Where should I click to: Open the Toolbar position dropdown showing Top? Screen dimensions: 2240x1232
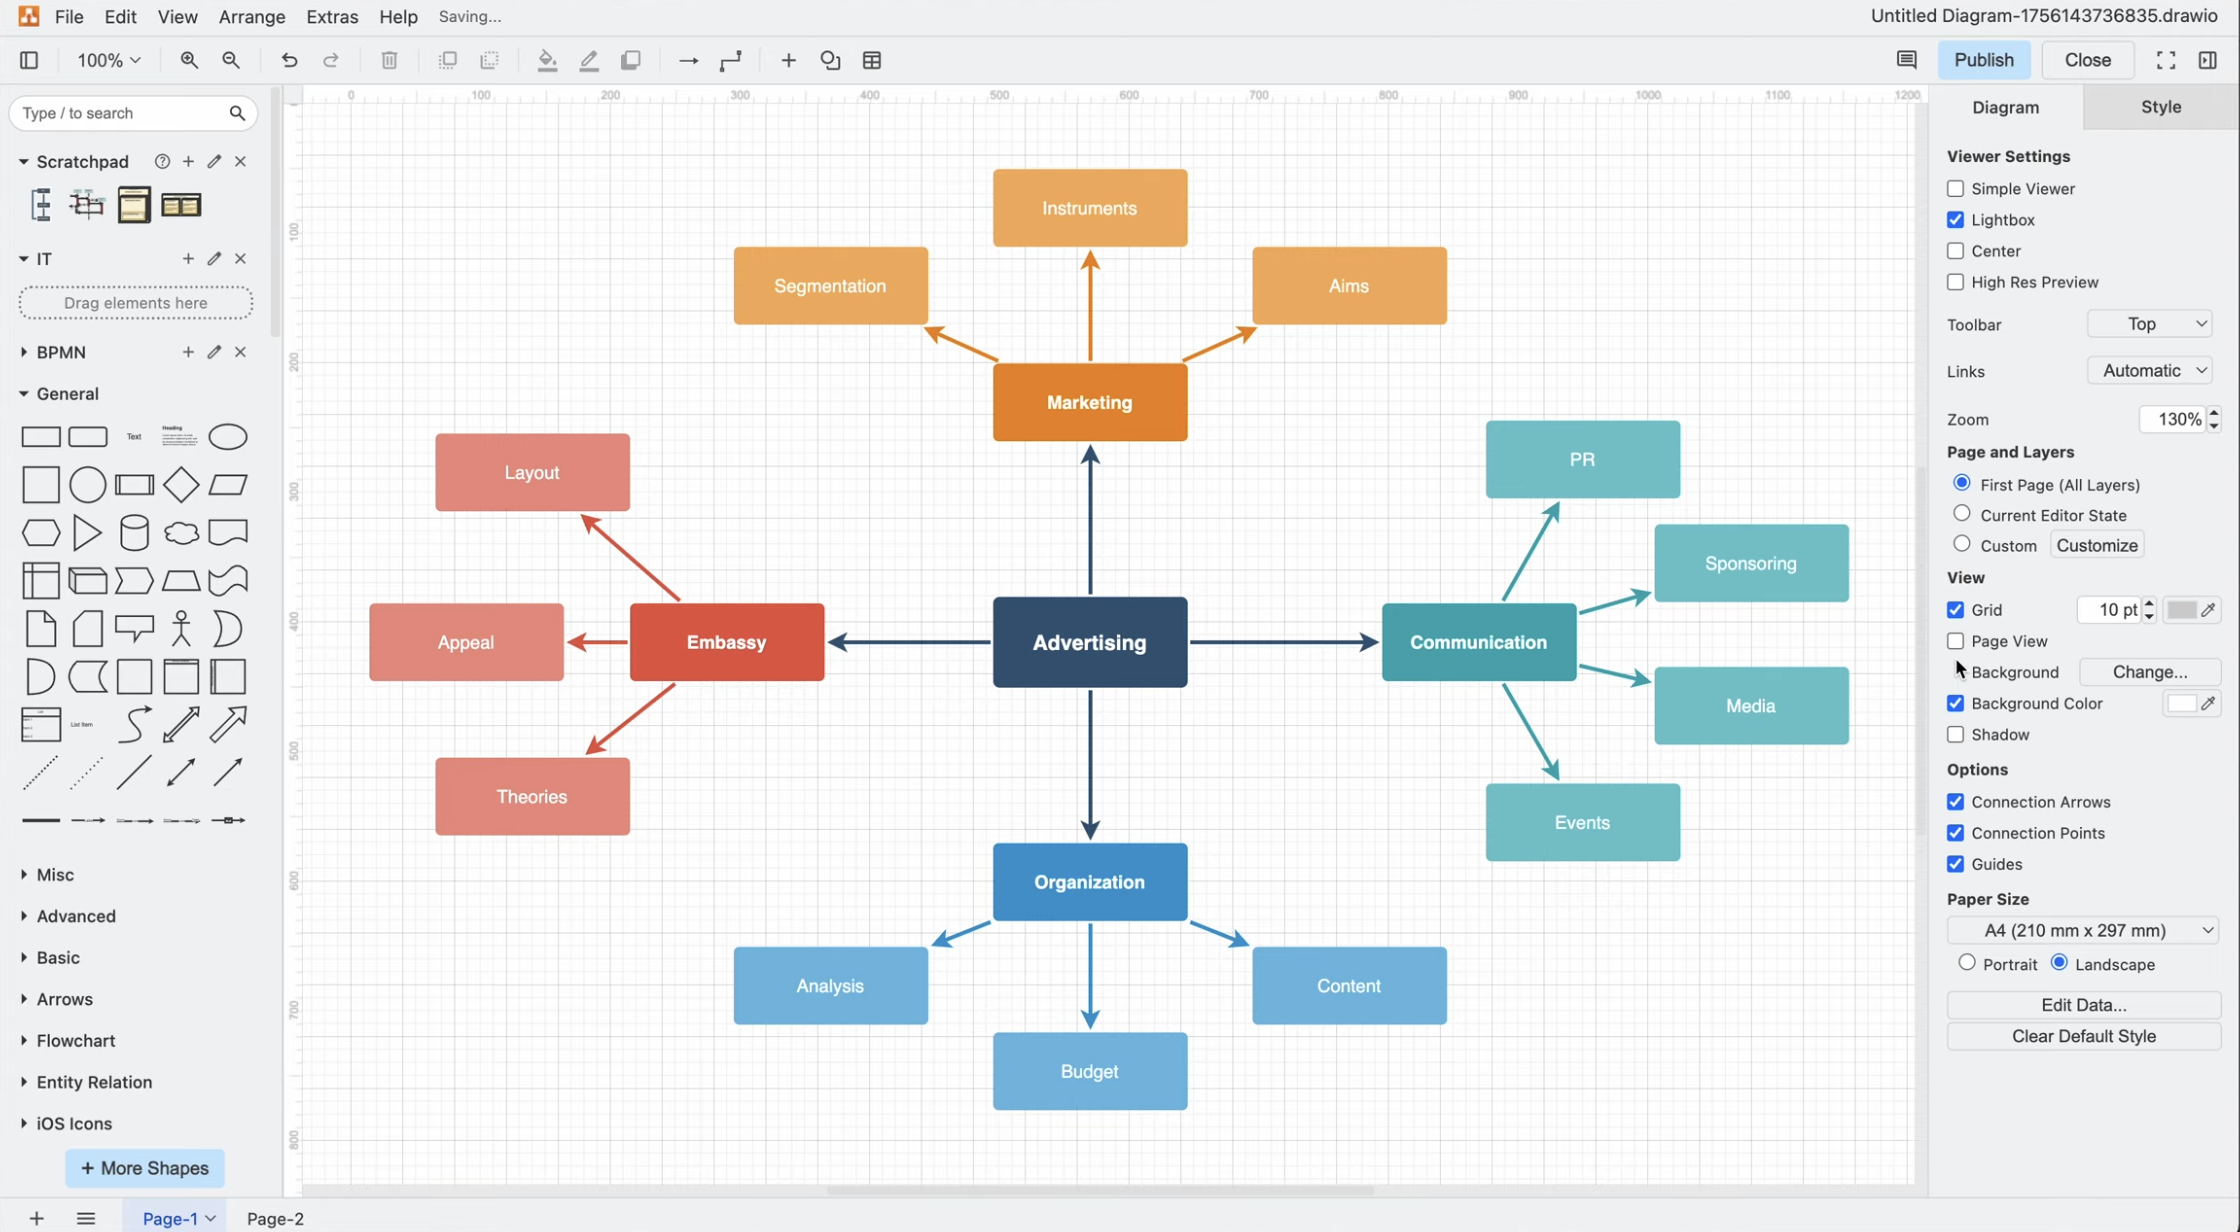coord(2149,323)
